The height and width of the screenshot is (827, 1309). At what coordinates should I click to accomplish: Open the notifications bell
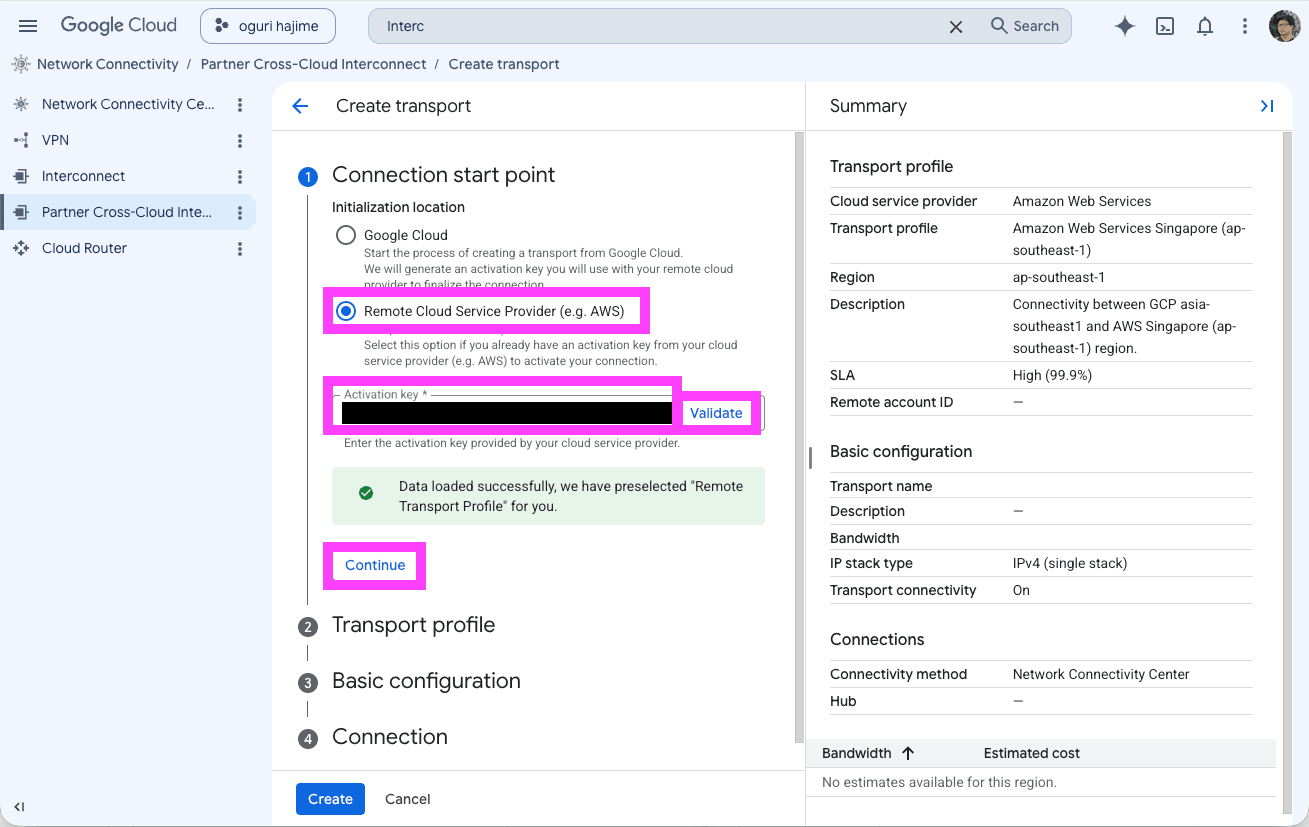[x=1205, y=27]
